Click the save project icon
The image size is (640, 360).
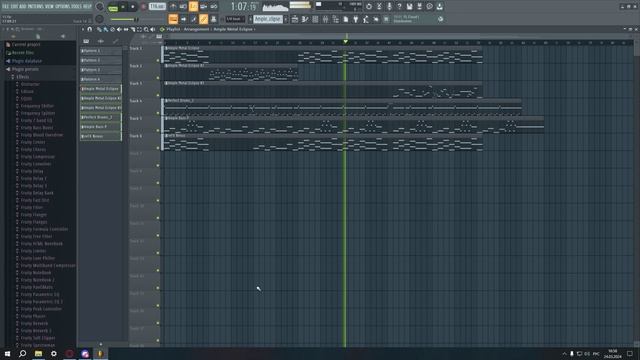(409, 7)
